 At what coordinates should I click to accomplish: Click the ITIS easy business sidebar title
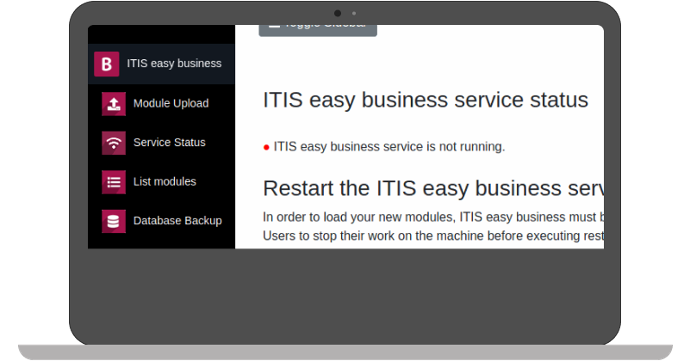(174, 63)
